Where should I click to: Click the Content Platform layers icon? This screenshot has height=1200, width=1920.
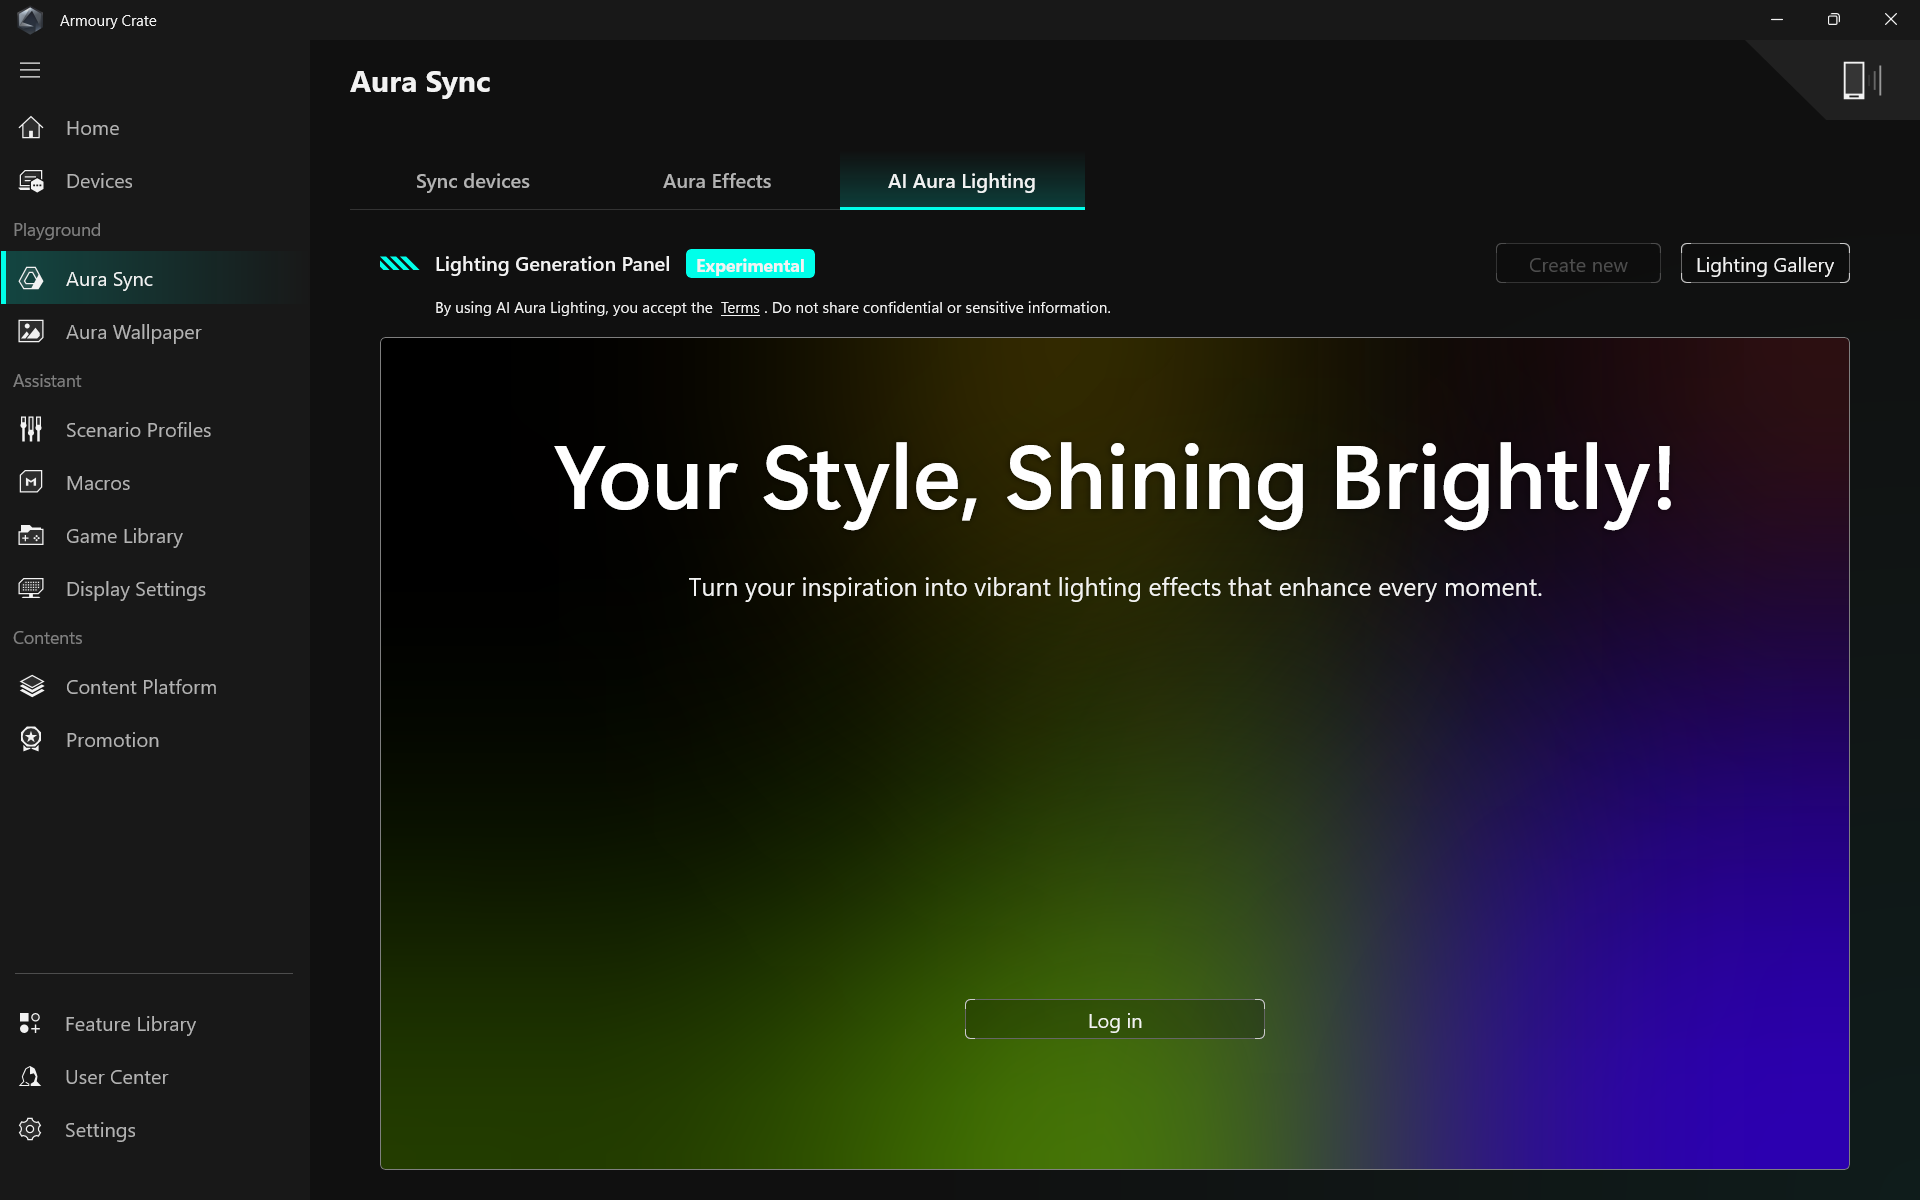click(x=31, y=687)
